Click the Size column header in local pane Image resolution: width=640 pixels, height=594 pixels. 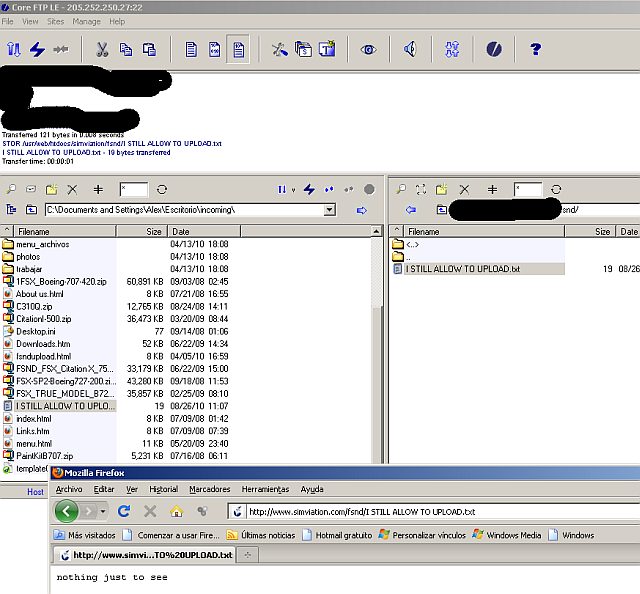point(153,231)
